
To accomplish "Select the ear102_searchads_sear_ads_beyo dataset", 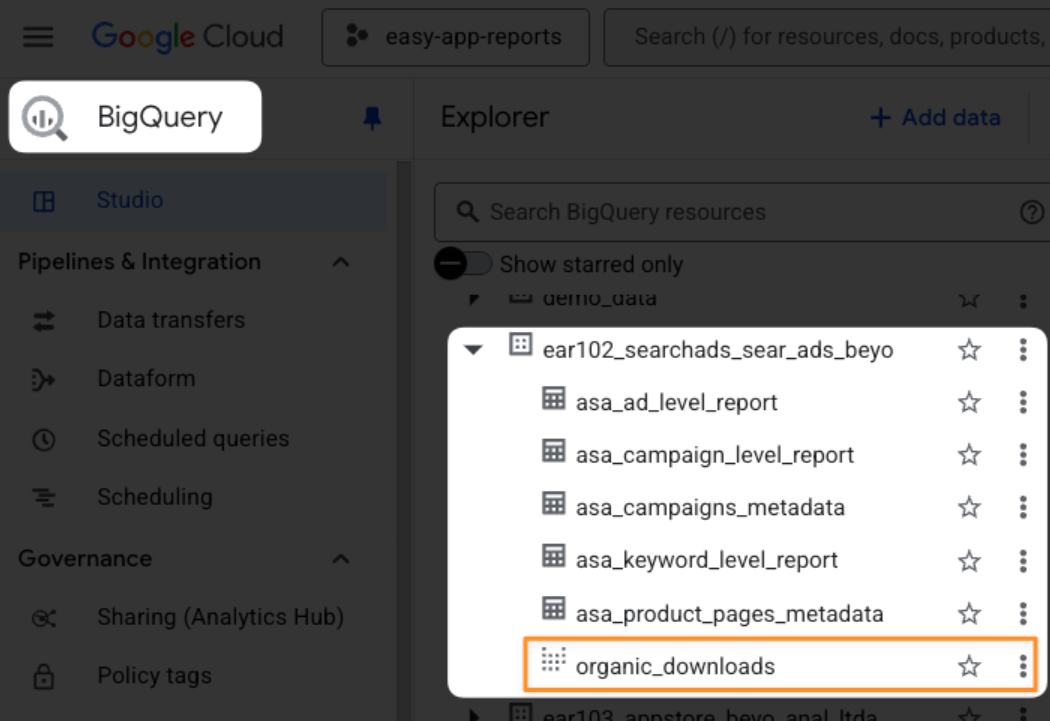I will [x=717, y=350].
